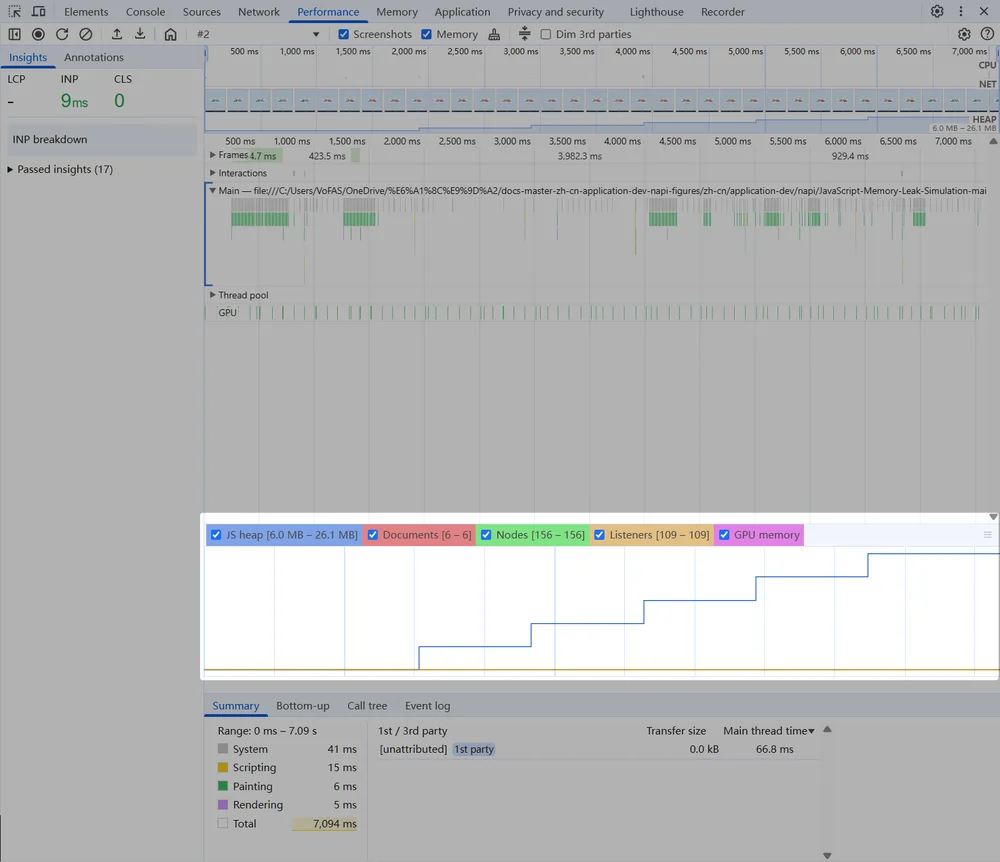Click the Scripting 15 ms summary row

pyautogui.click(x=287, y=768)
